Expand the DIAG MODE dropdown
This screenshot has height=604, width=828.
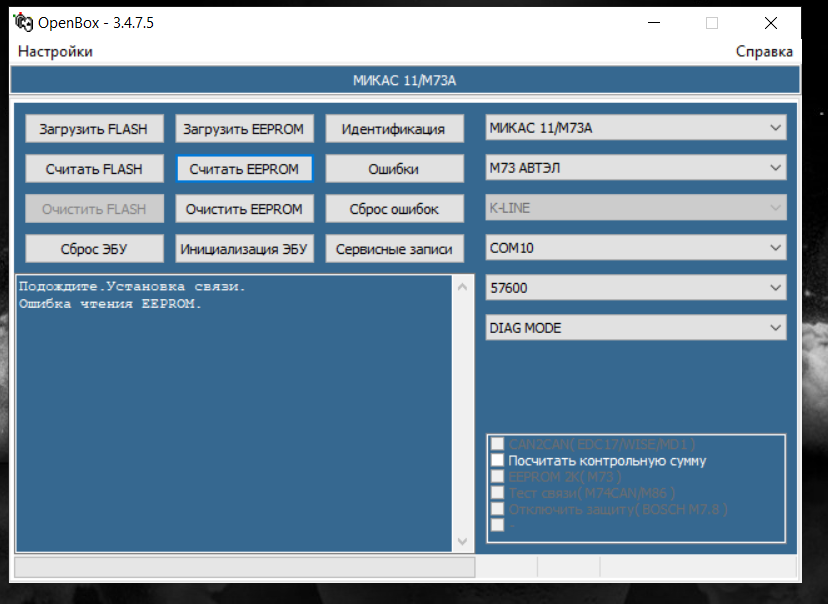tap(635, 327)
